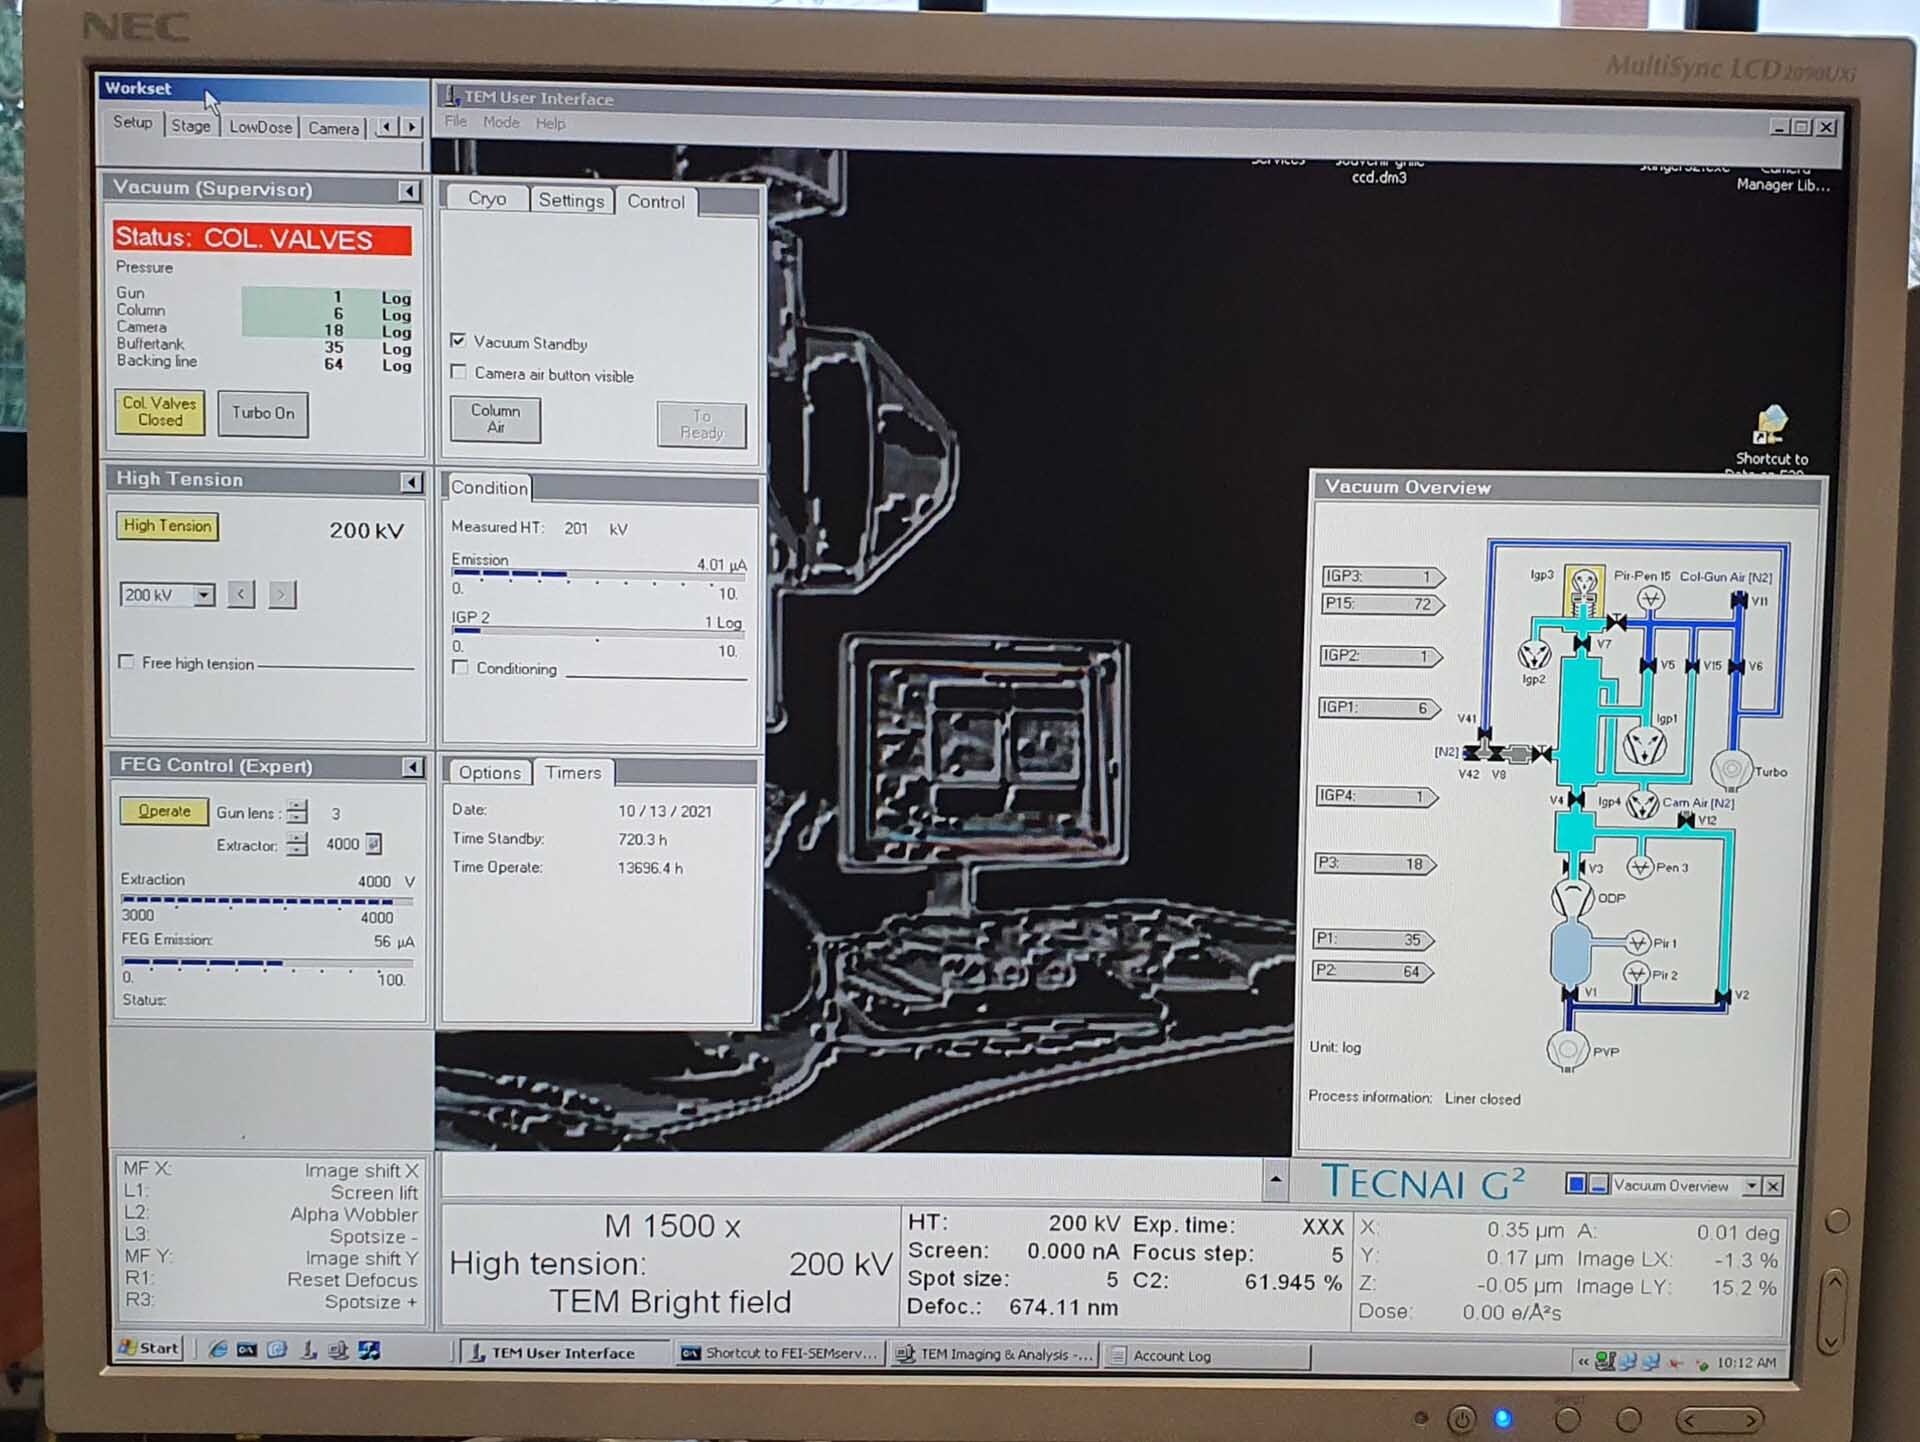Switch to the Stage workset tab
1920x1442 pixels.
[x=190, y=126]
